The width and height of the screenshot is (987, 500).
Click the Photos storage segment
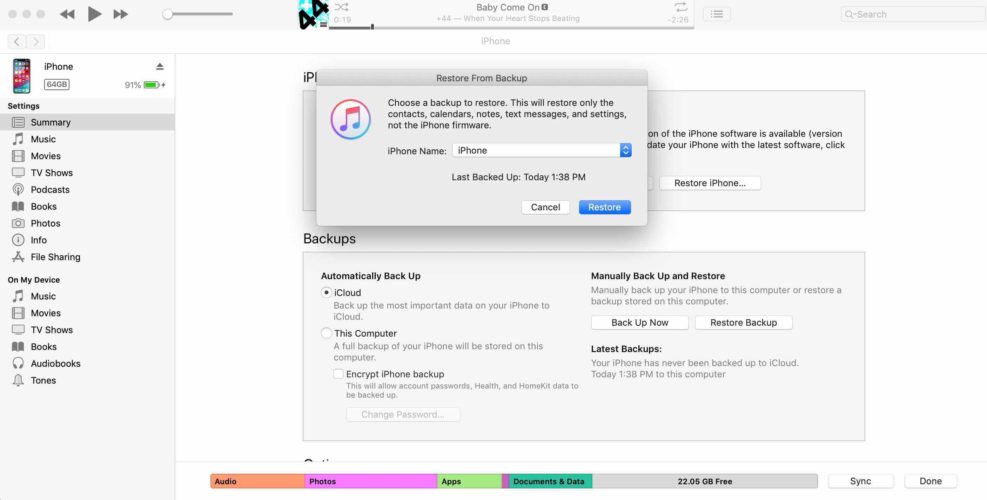click(371, 481)
